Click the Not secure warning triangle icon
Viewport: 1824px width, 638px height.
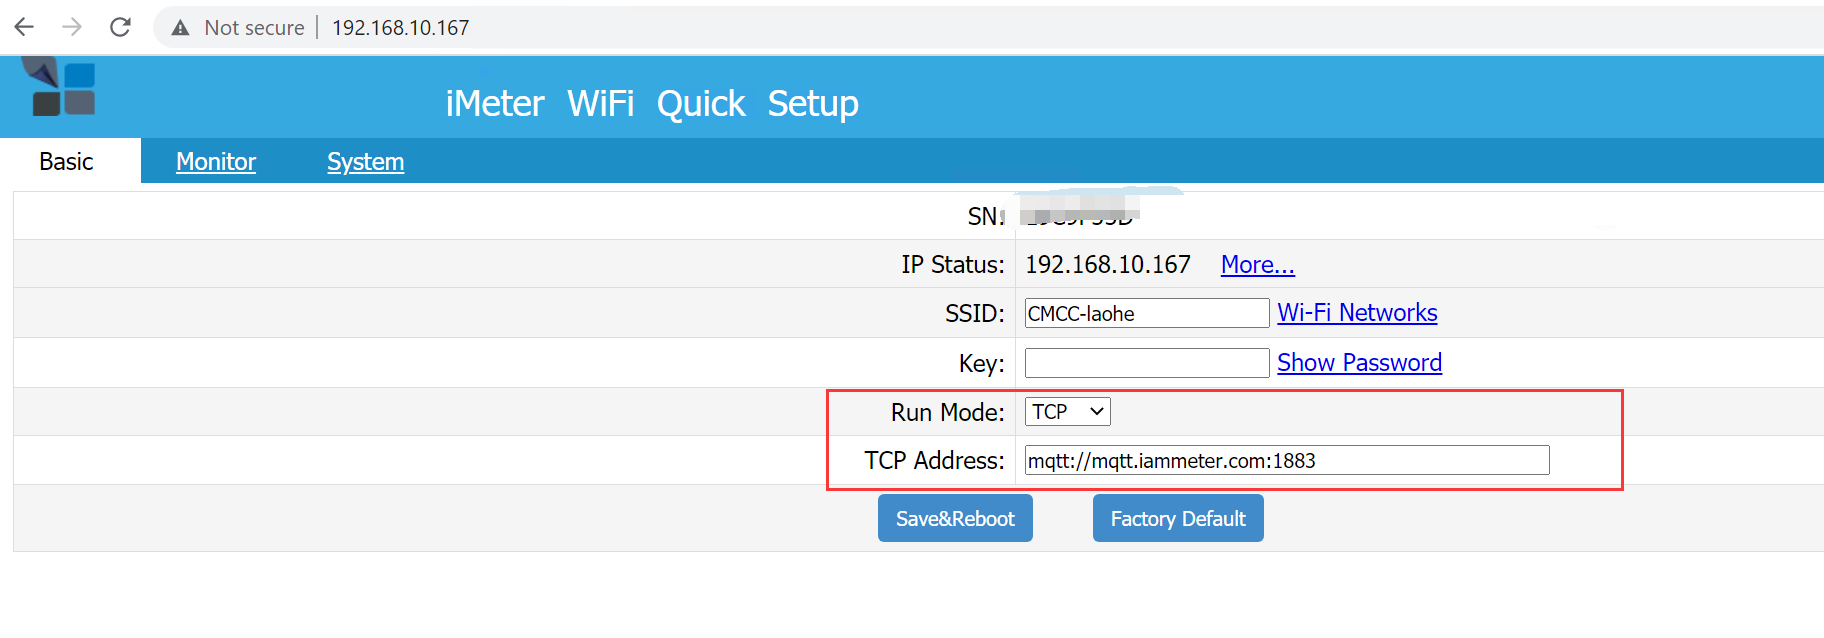tap(180, 28)
